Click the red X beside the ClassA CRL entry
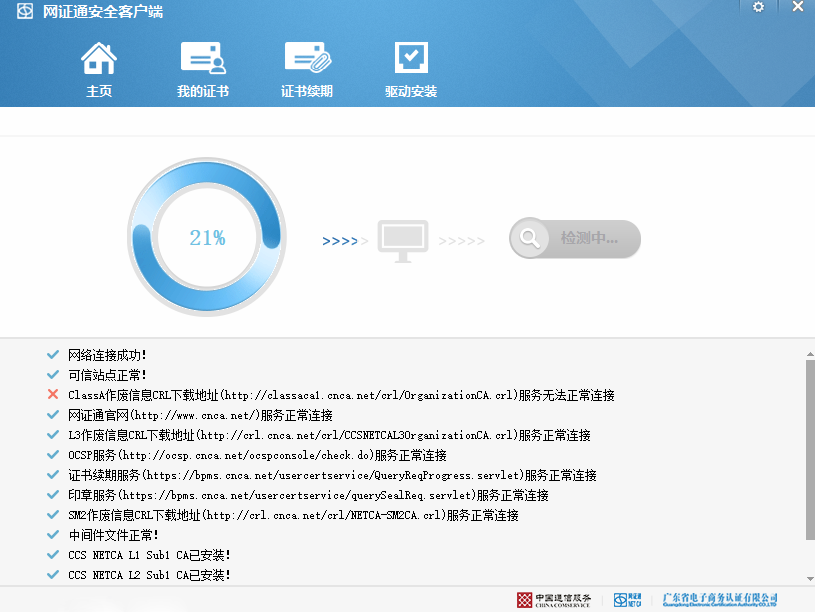Screen dimensions: 815x612 [x=53, y=395]
